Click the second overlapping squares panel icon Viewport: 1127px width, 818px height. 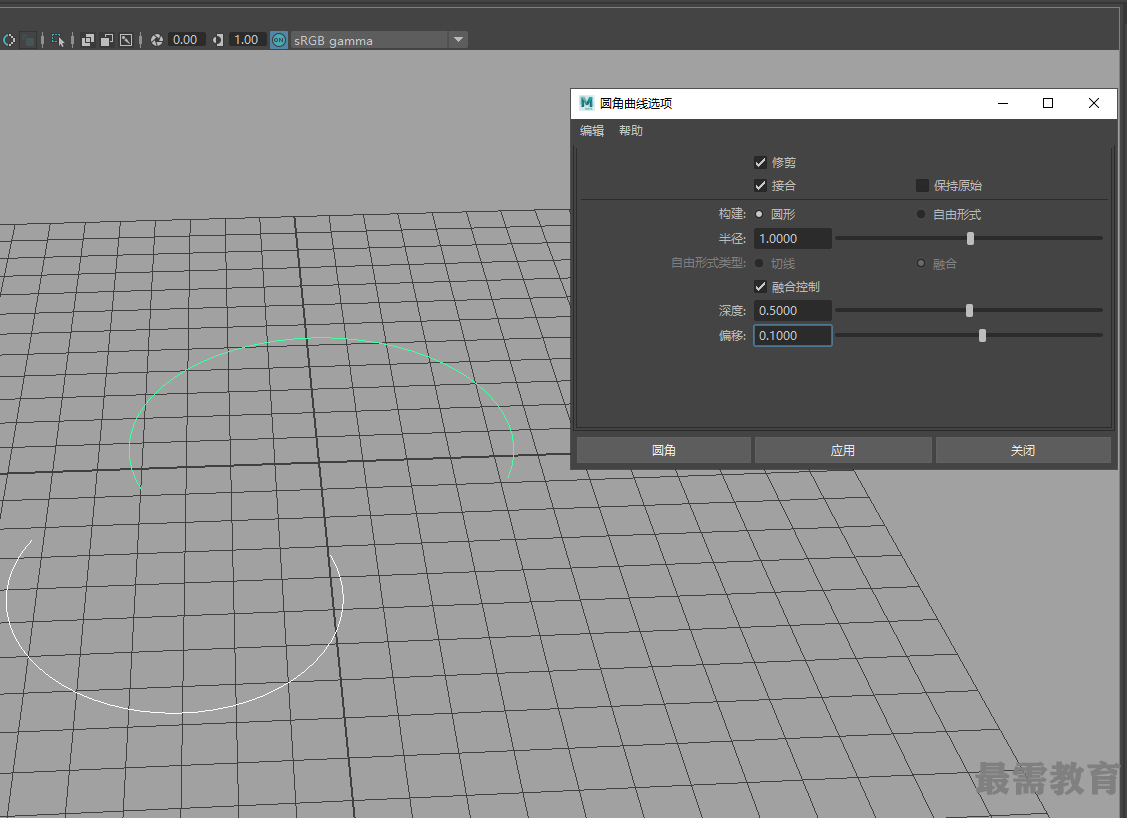point(107,40)
